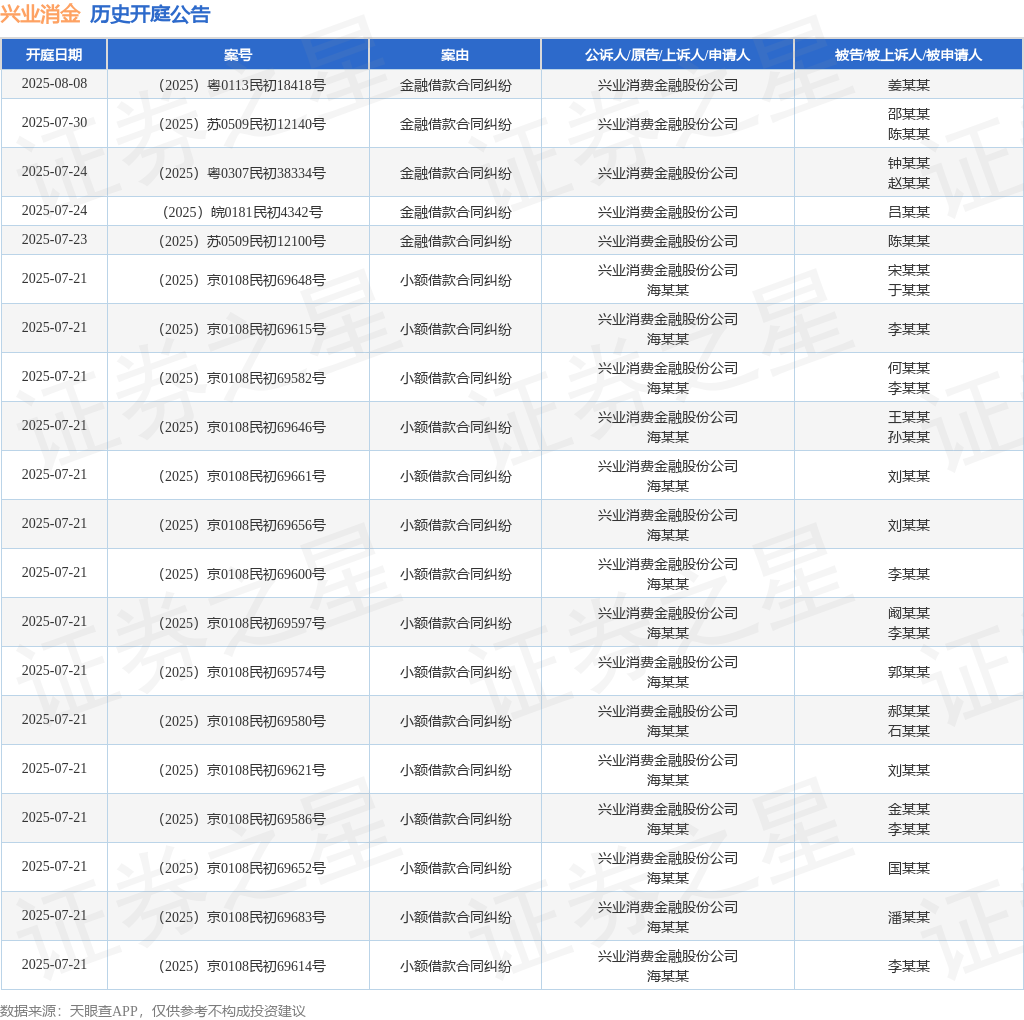Click defendant 金某某
This screenshot has width=1024, height=1020.
point(908,808)
